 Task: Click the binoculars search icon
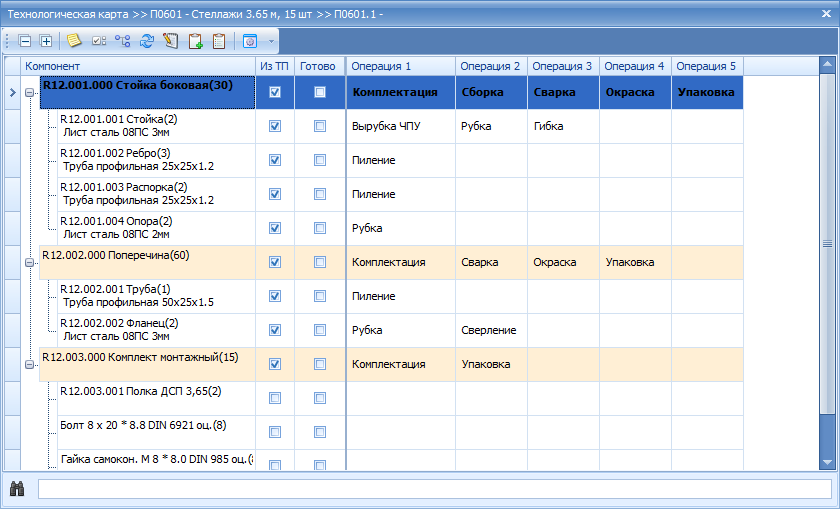[x=17, y=488]
